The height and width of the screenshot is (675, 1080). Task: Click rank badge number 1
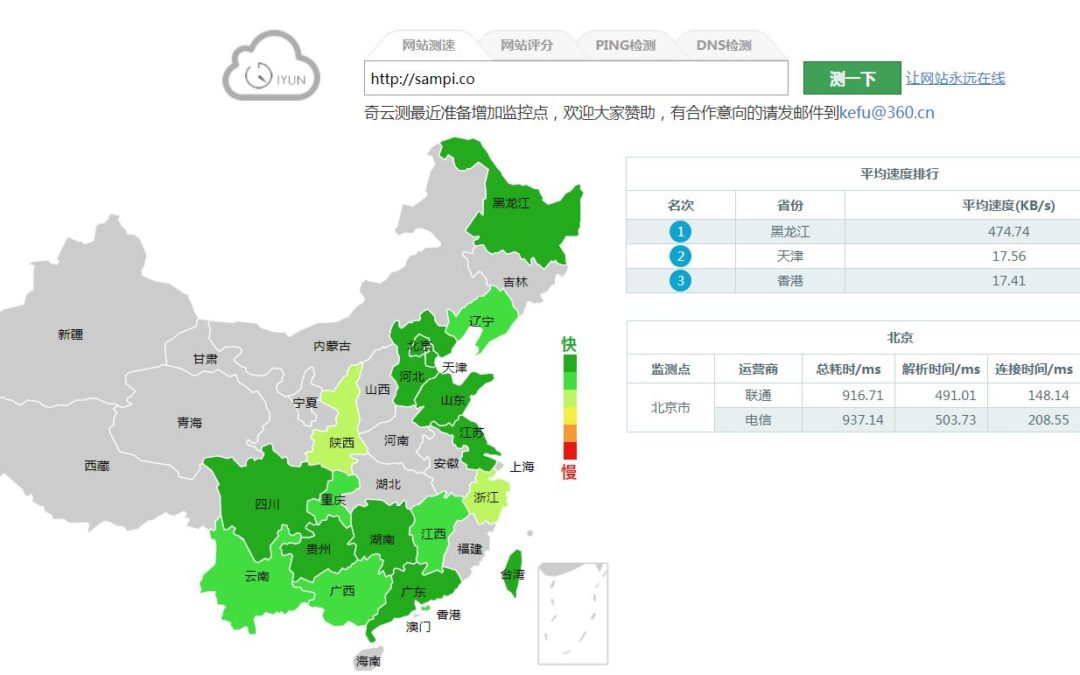[x=680, y=231]
